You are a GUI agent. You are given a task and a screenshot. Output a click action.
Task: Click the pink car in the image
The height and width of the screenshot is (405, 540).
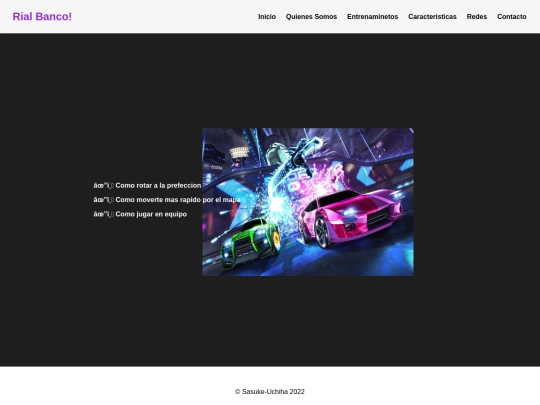(350, 217)
